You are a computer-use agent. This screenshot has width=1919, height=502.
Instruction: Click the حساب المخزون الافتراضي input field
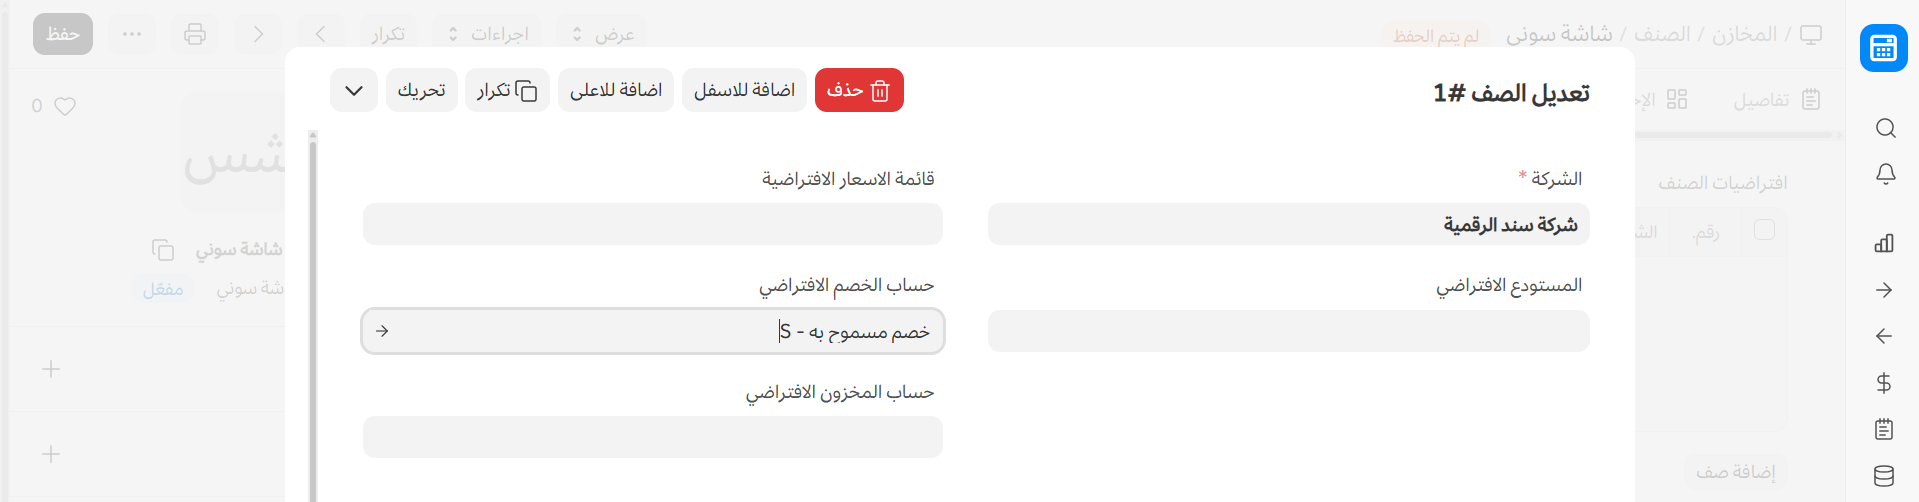(x=652, y=437)
